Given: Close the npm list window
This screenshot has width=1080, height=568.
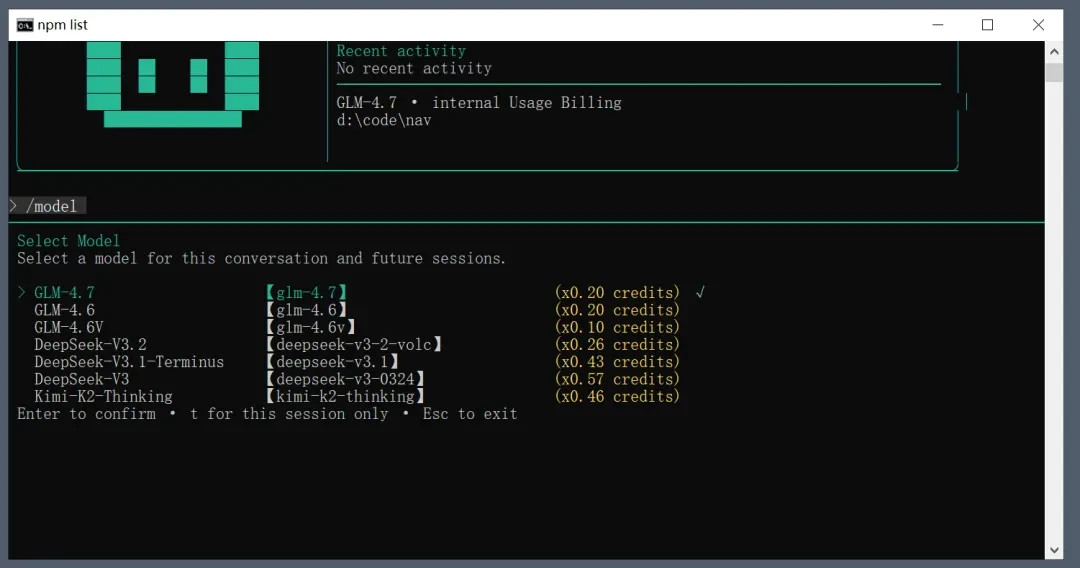Looking at the screenshot, I should tap(1038, 25).
